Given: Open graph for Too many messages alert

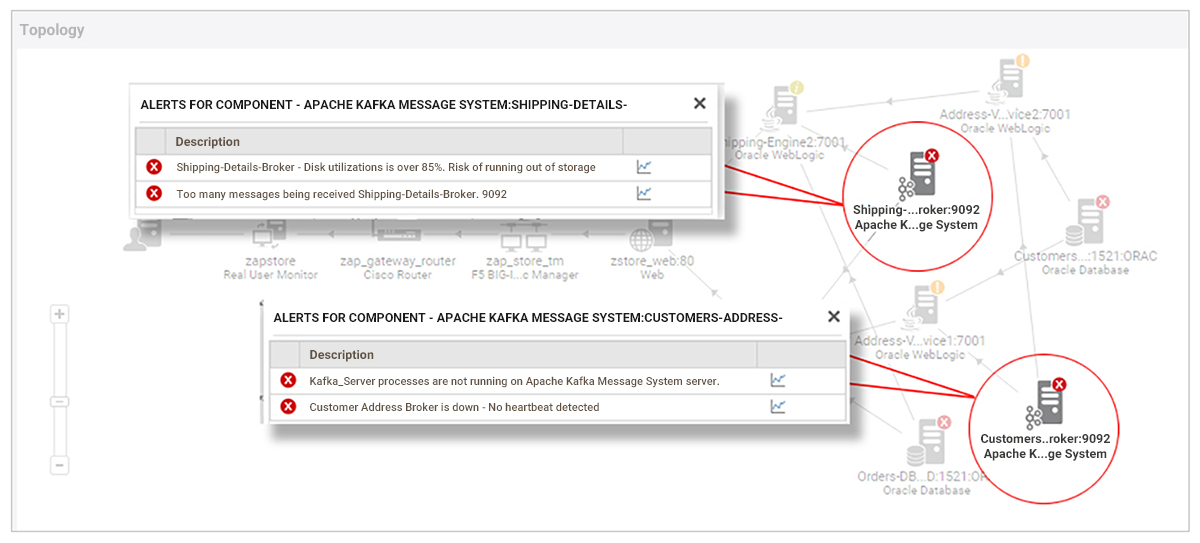Looking at the screenshot, I should pos(644,193).
